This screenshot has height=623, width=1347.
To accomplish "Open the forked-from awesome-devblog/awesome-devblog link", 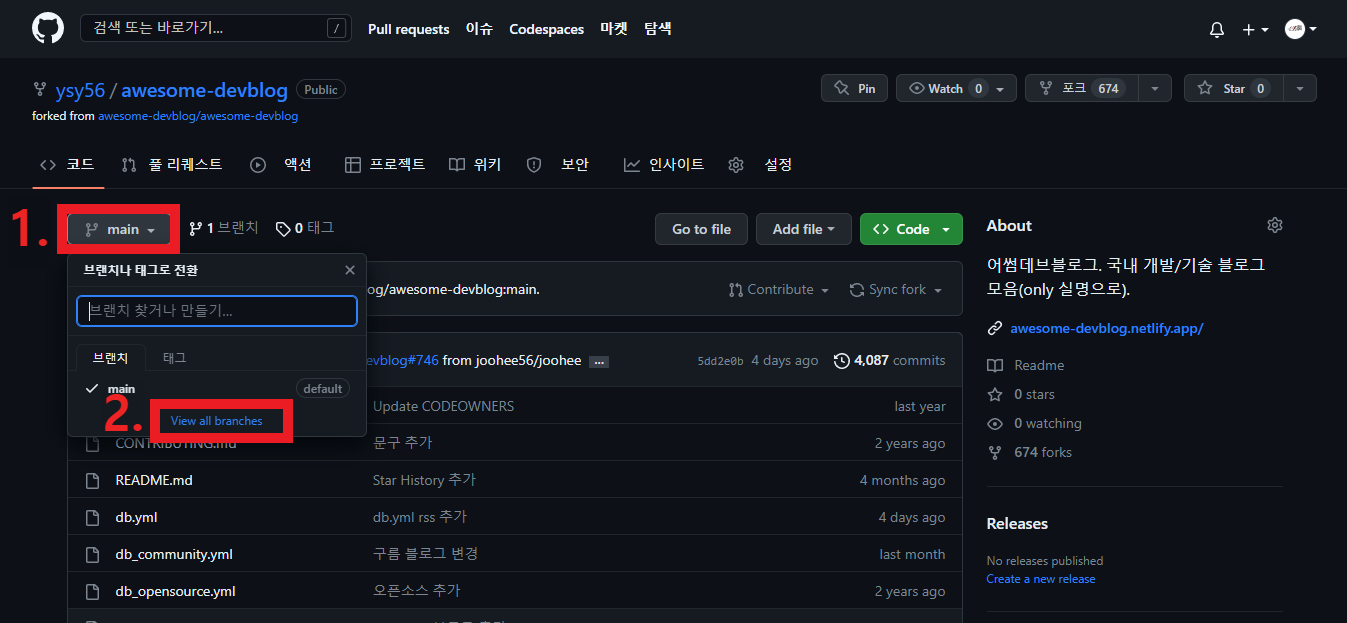I will click(198, 116).
